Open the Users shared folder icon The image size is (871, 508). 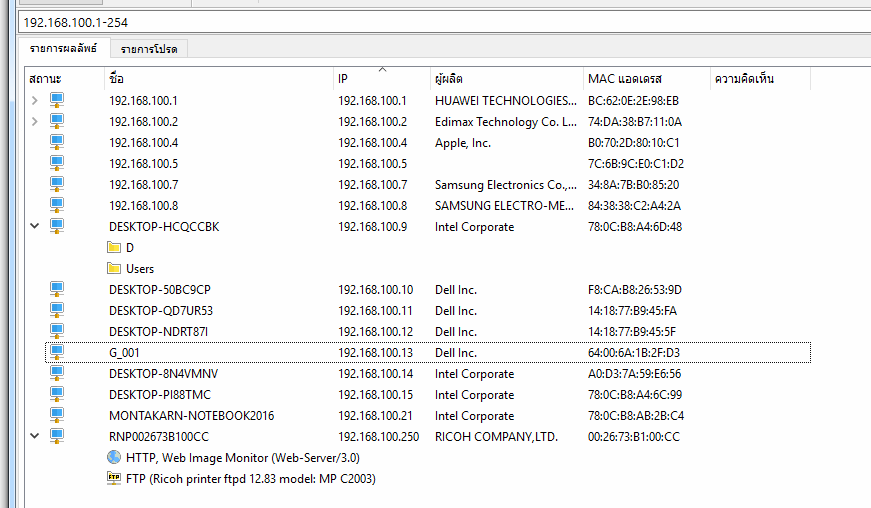coord(114,268)
